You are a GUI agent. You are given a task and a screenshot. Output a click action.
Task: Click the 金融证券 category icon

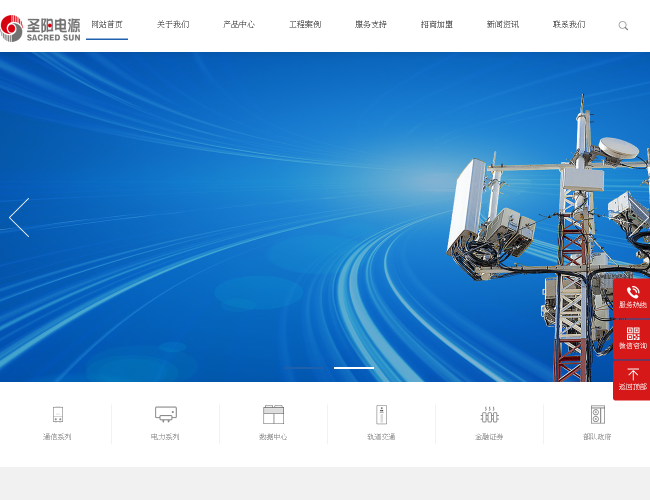coord(490,415)
